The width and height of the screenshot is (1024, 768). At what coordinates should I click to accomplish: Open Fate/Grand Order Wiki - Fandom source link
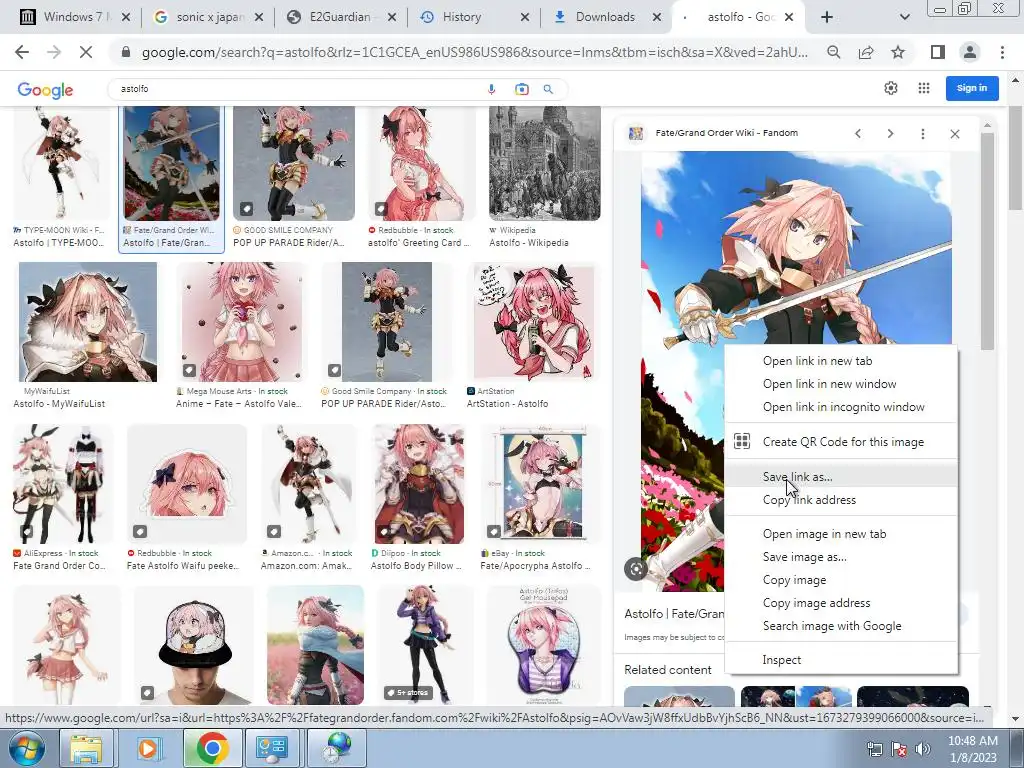point(726,133)
